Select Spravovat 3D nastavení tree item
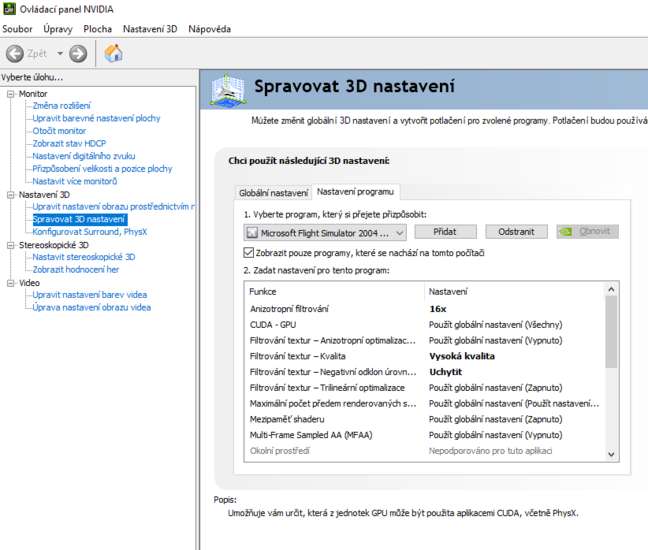The height and width of the screenshot is (550, 648). click(x=79, y=219)
